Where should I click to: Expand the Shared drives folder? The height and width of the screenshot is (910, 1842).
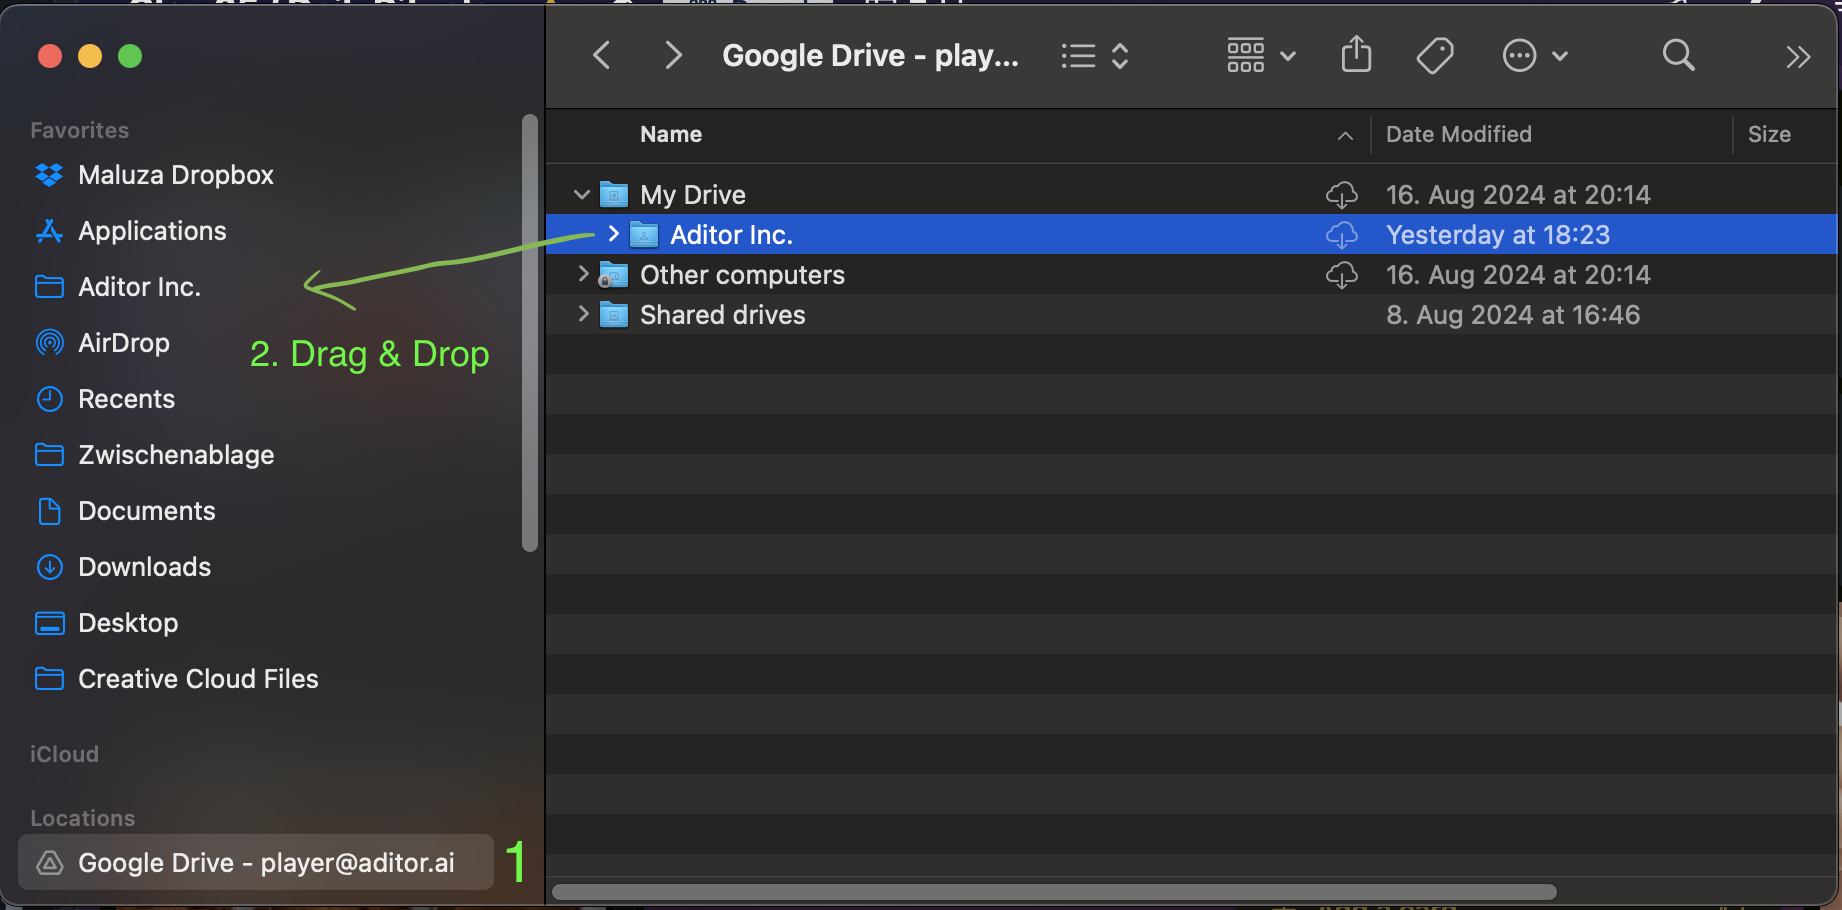click(583, 314)
